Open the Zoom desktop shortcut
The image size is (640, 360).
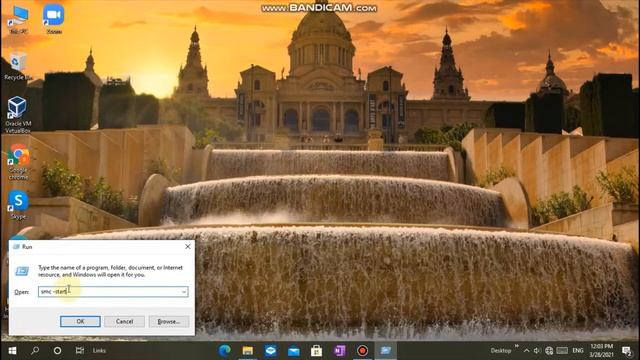[53, 19]
